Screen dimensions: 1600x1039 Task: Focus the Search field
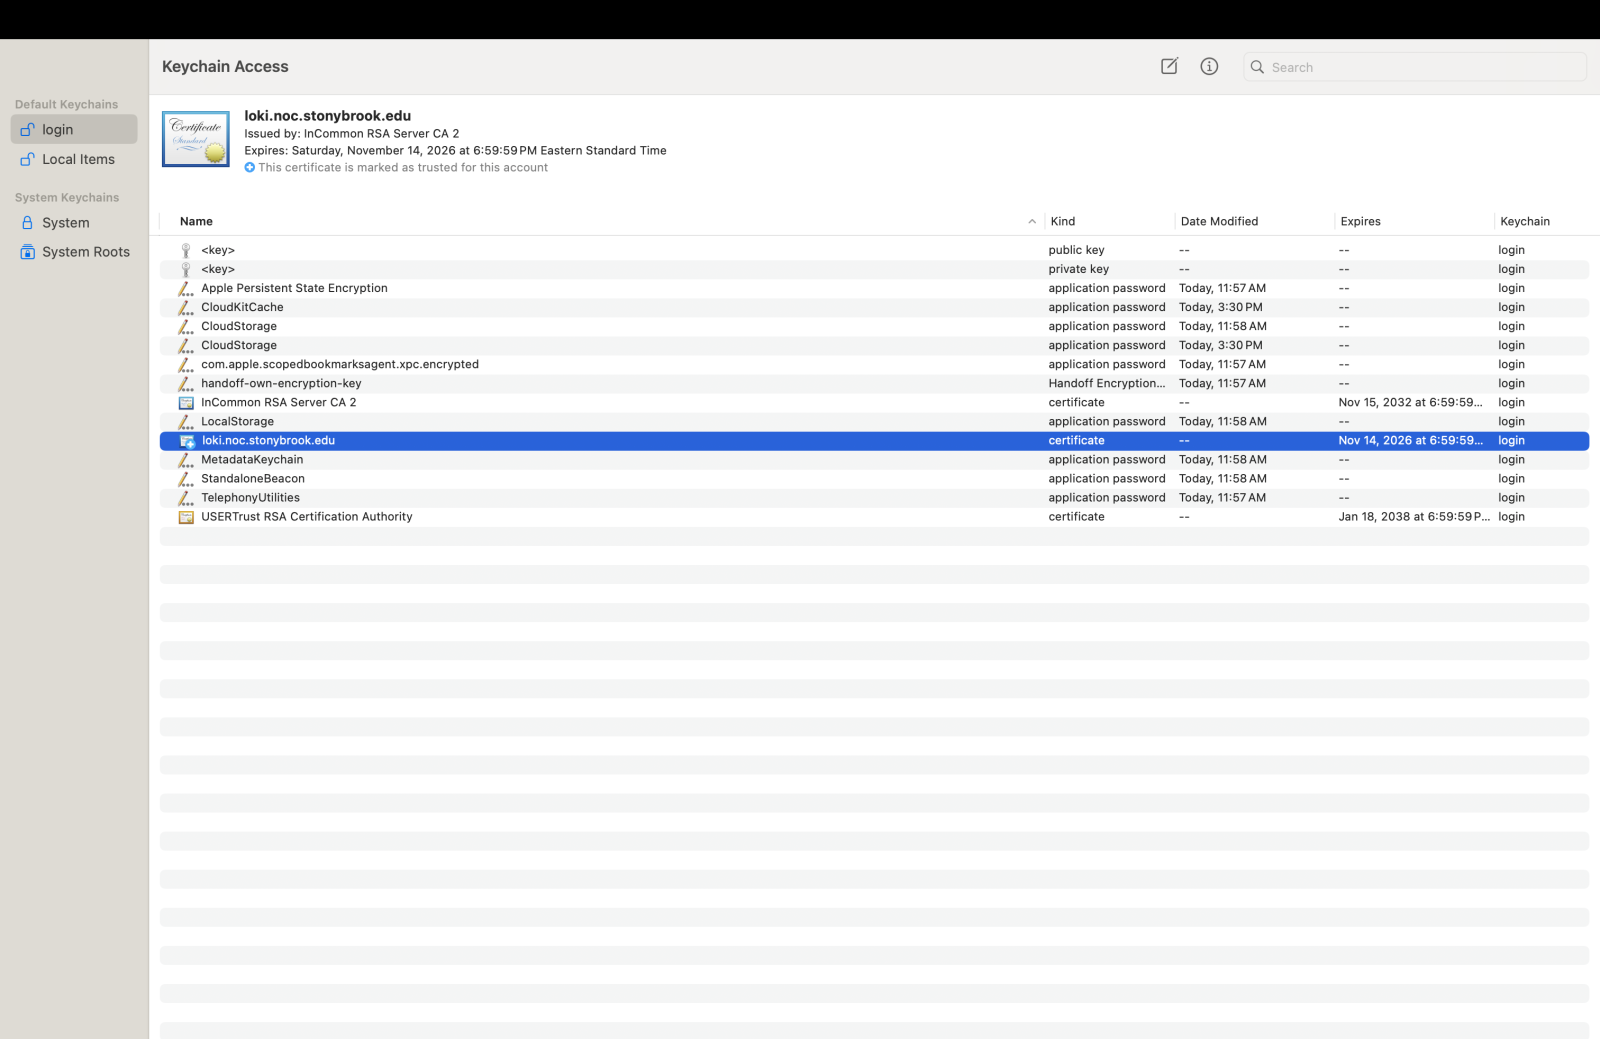click(1415, 67)
